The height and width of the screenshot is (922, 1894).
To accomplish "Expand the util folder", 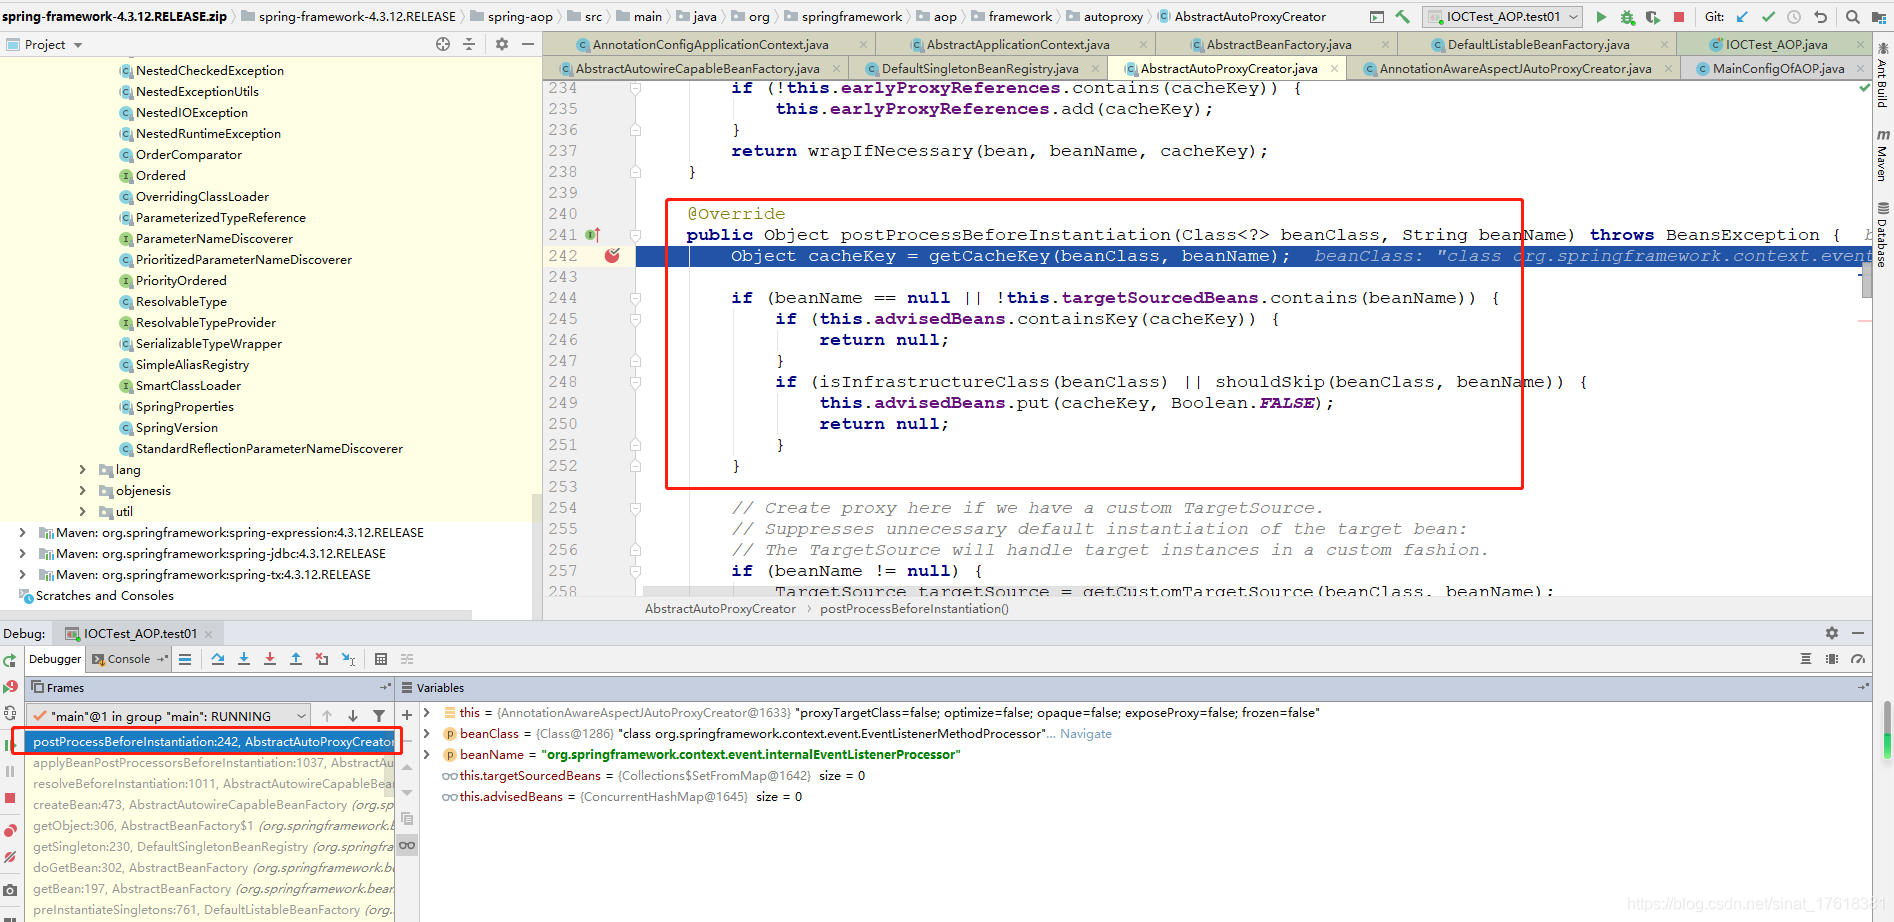I will [82, 511].
